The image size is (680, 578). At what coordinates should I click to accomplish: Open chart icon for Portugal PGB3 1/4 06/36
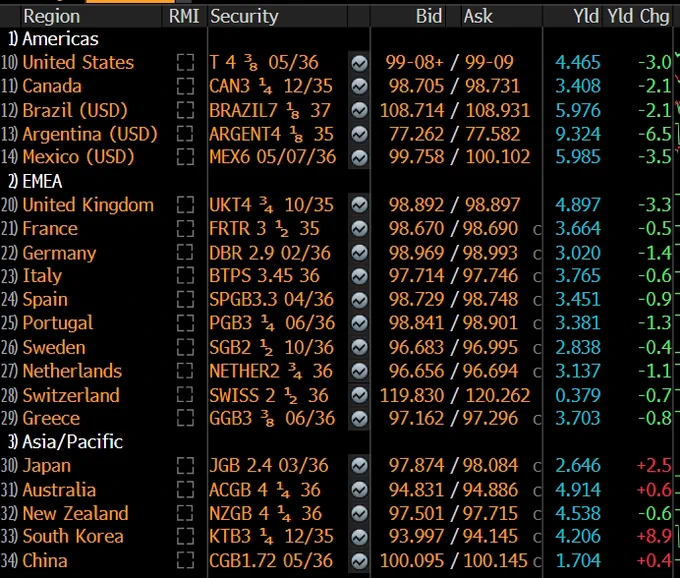[359, 323]
